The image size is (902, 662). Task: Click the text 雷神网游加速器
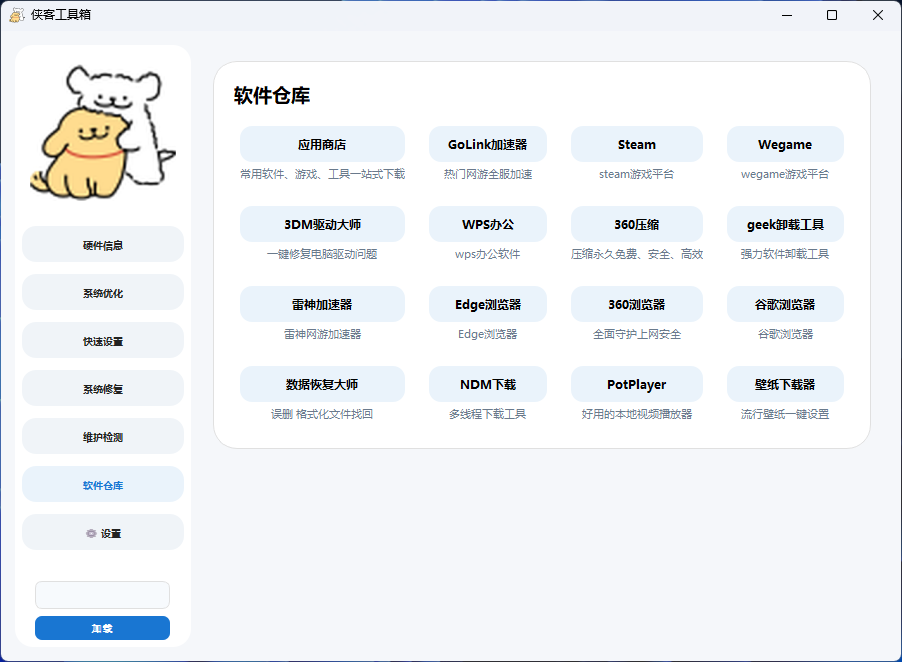click(322, 334)
